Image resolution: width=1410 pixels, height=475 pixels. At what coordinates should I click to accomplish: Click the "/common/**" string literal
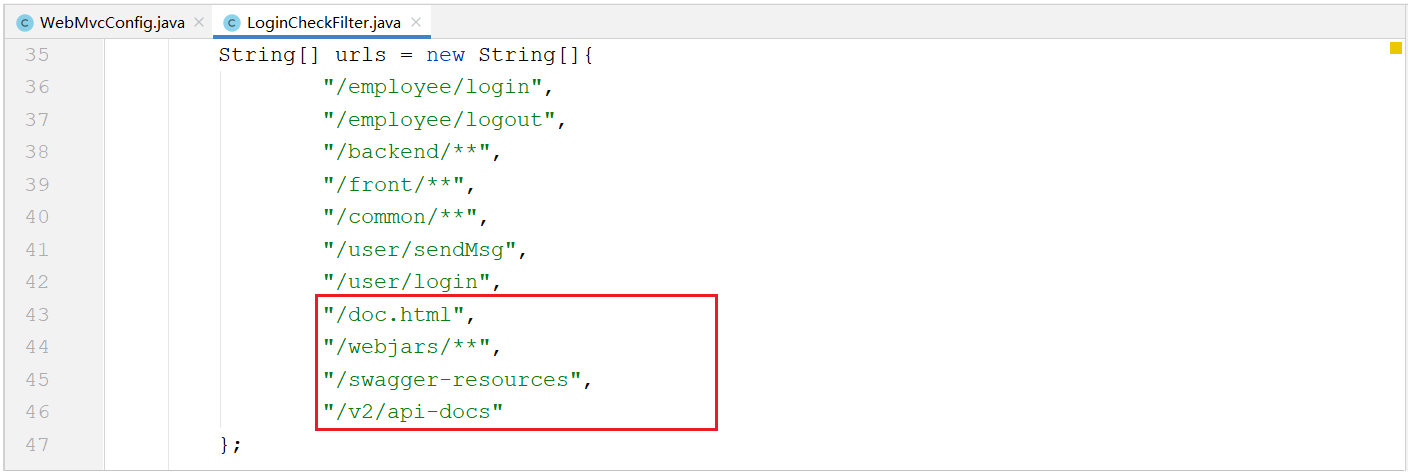point(399,217)
